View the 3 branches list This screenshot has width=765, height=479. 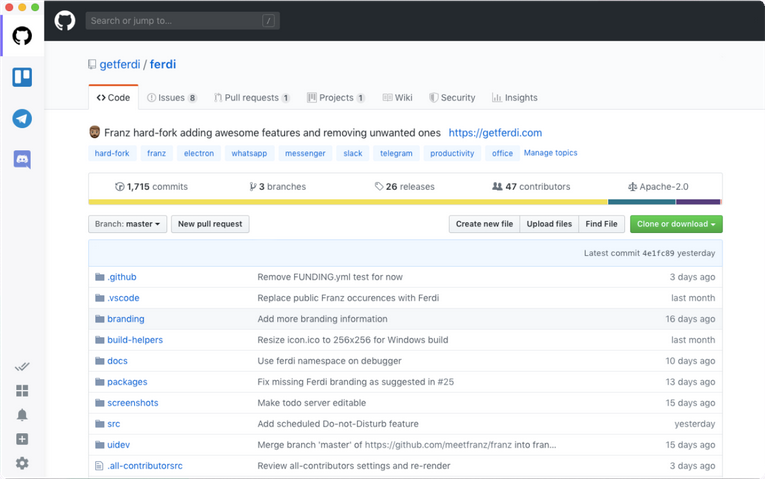(x=278, y=186)
